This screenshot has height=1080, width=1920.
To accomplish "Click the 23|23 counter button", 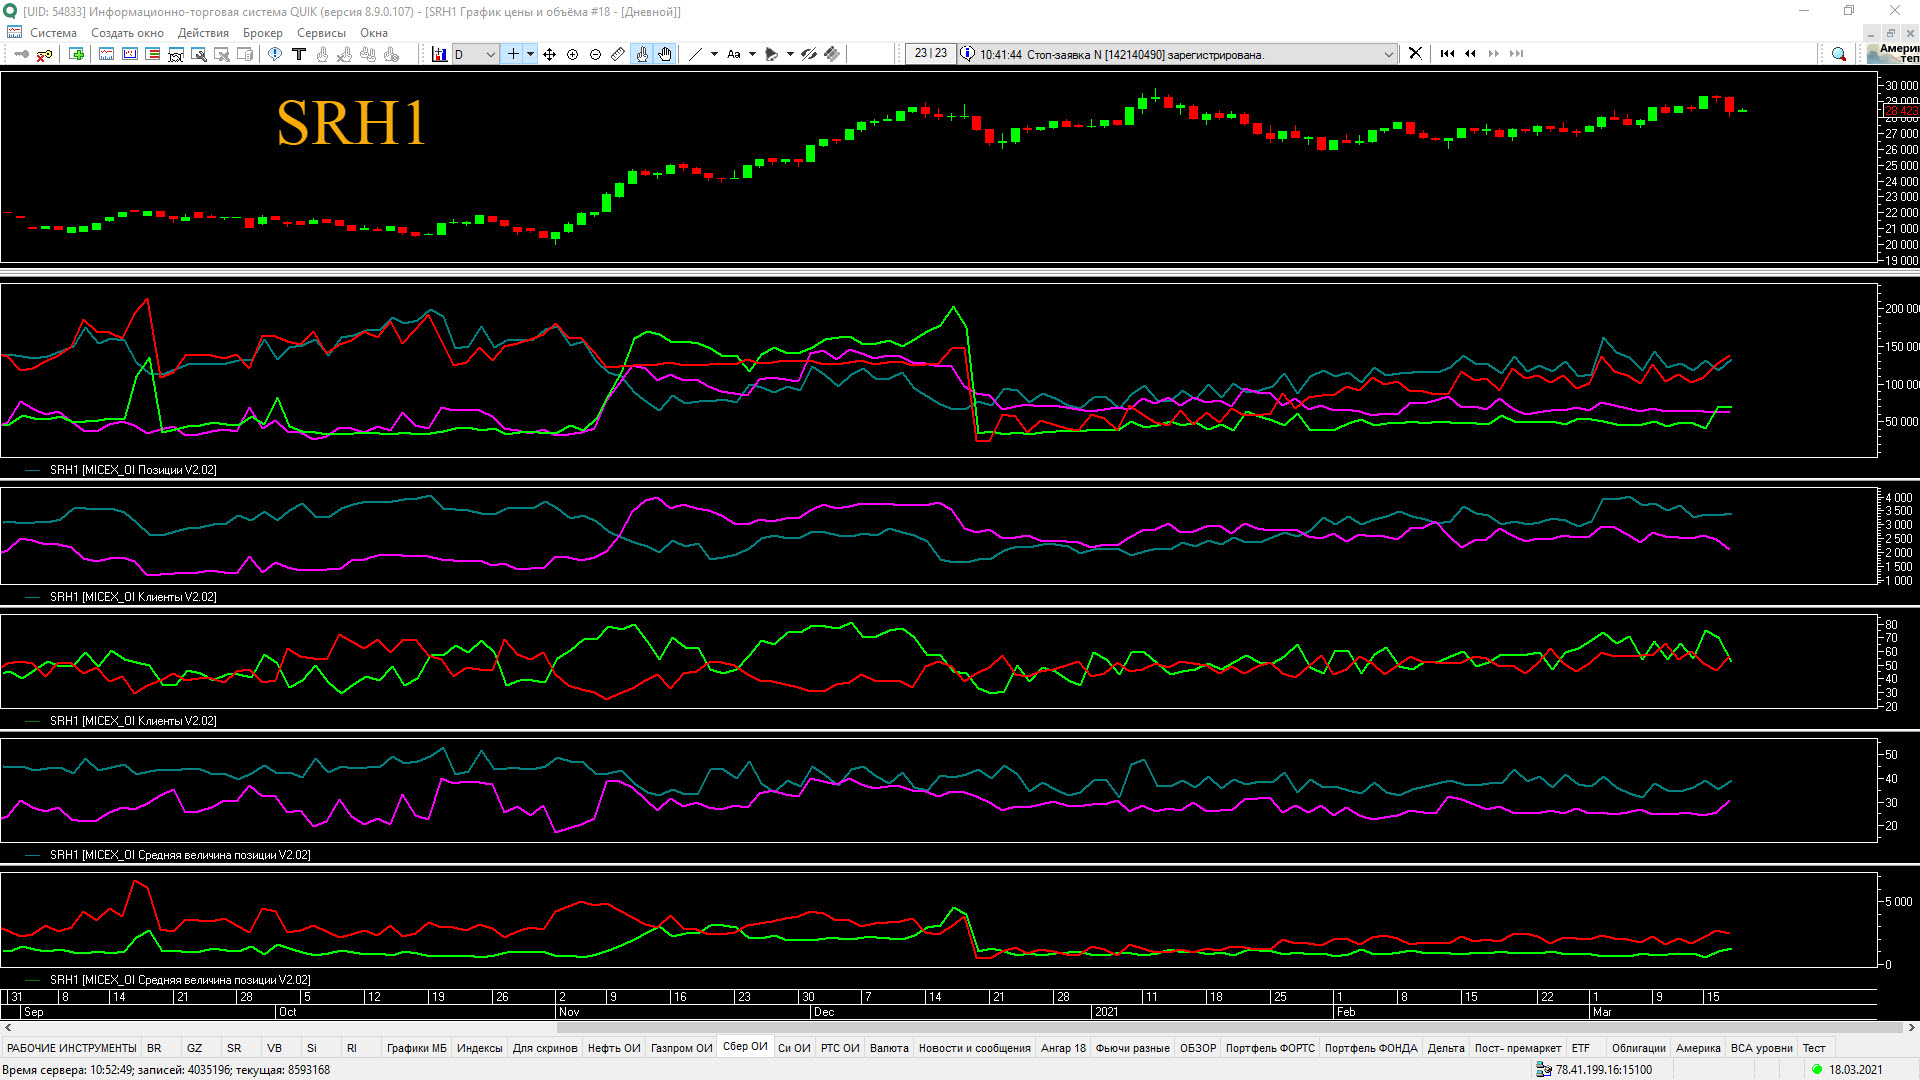I will coord(930,54).
